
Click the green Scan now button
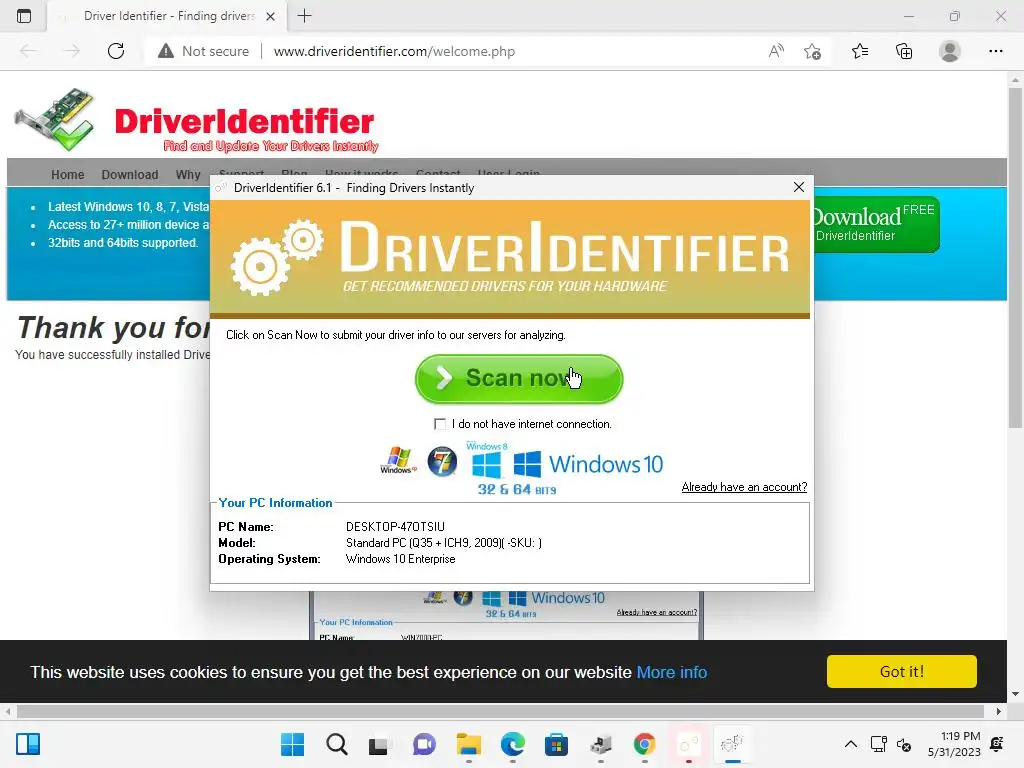coord(519,379)
